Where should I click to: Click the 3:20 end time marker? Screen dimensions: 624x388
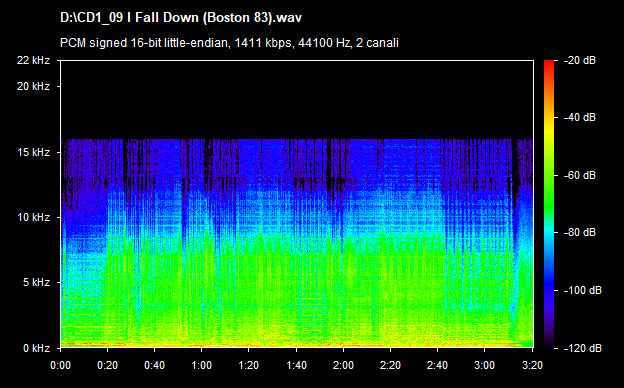coord(532,365)
